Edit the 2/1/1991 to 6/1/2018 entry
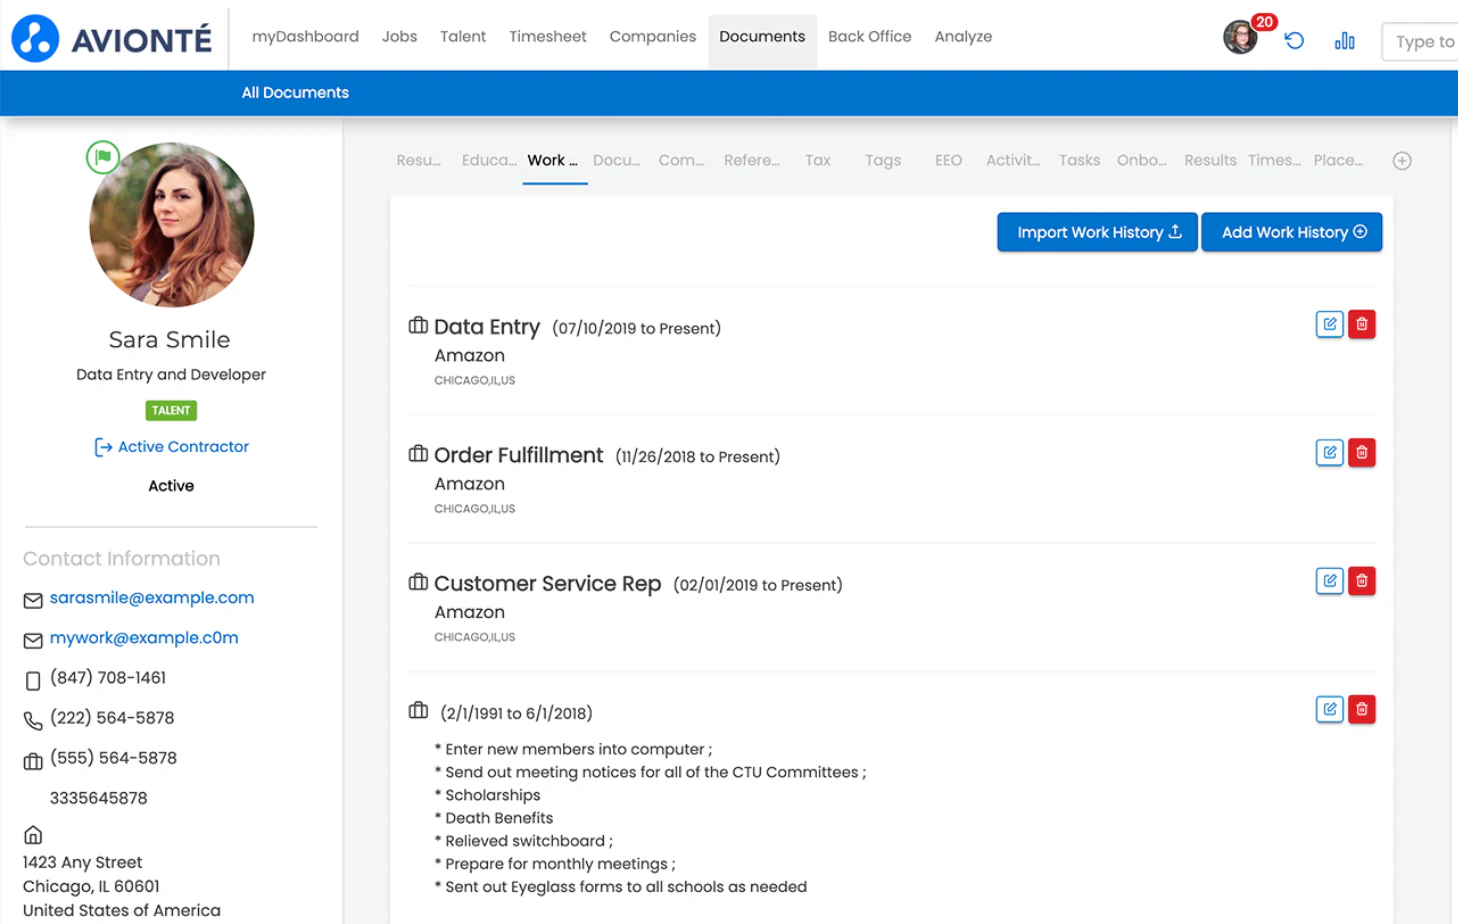Screen dimensions: 1458x924 [1329, 709]
